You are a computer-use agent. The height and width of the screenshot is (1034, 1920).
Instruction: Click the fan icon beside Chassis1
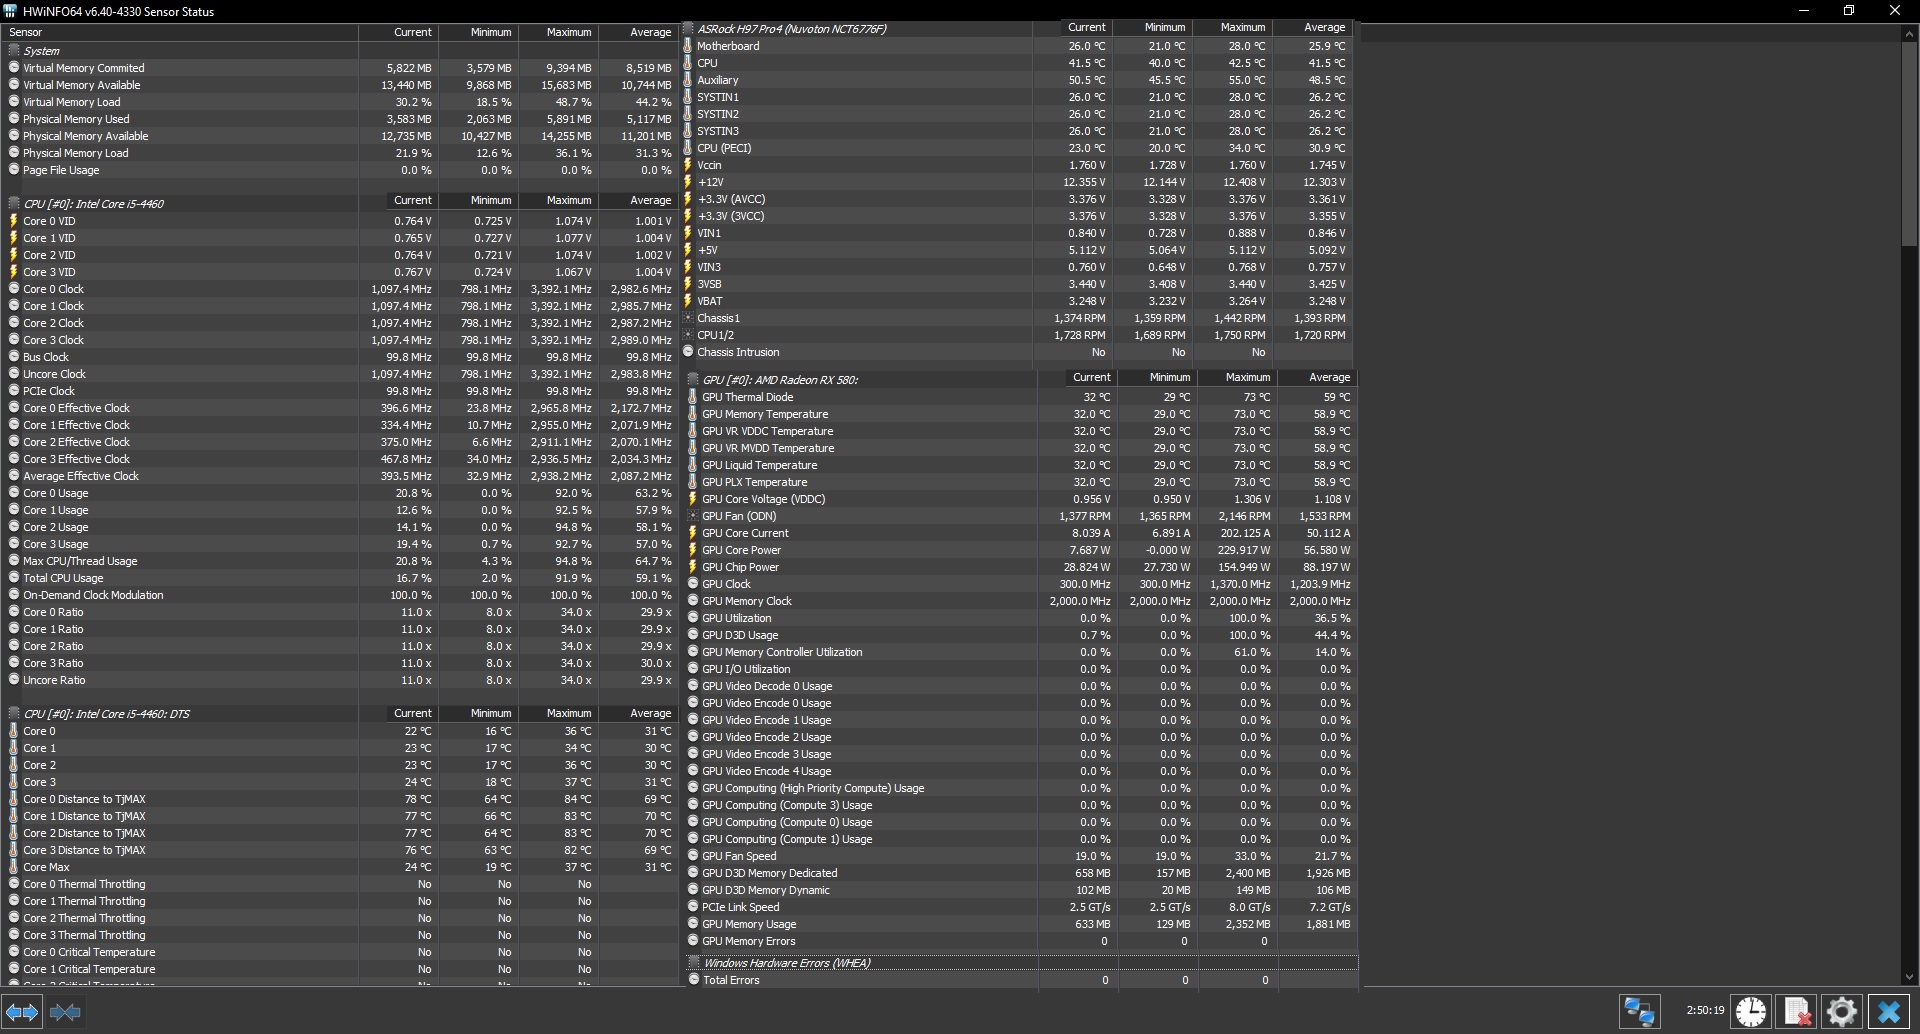click(688, 318)
